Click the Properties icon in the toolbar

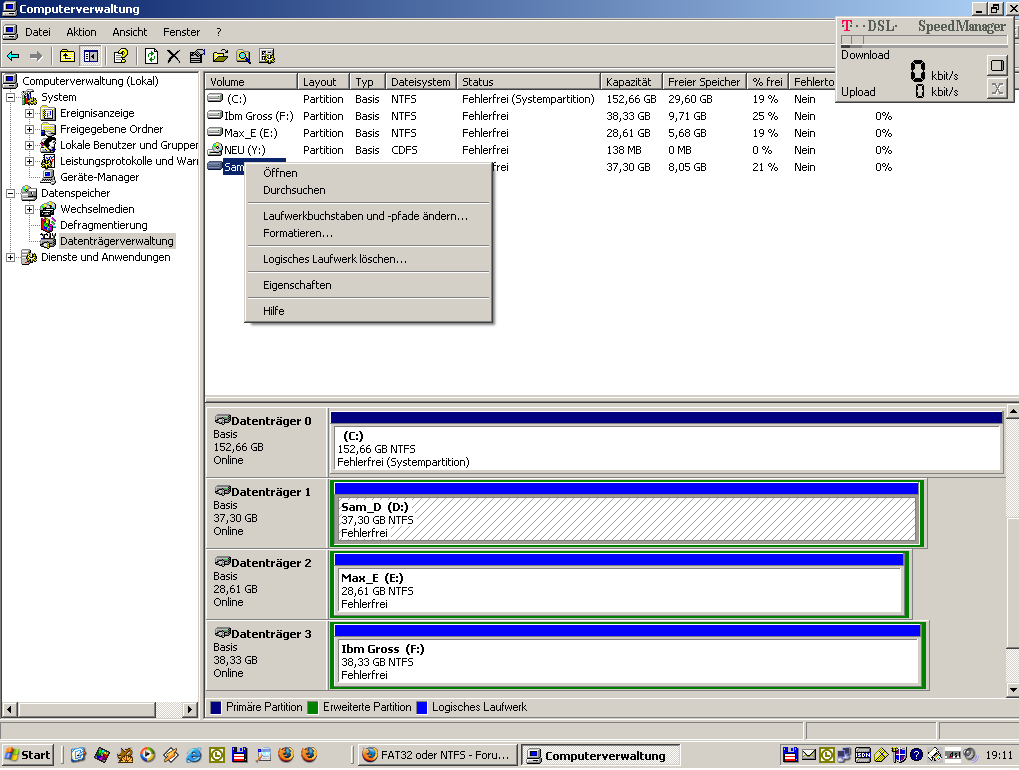click(197, 56)
